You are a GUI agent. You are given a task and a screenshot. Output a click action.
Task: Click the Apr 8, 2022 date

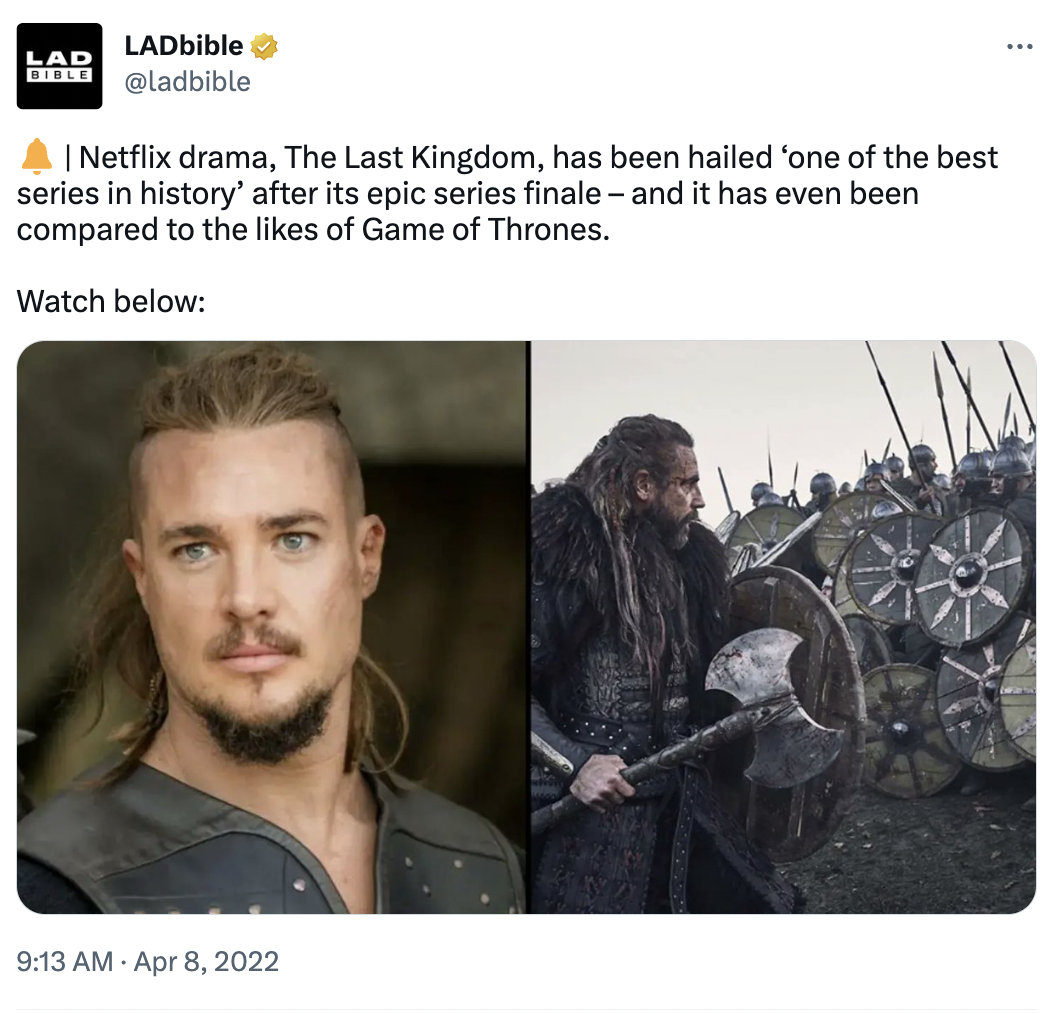tap(206, 962)
